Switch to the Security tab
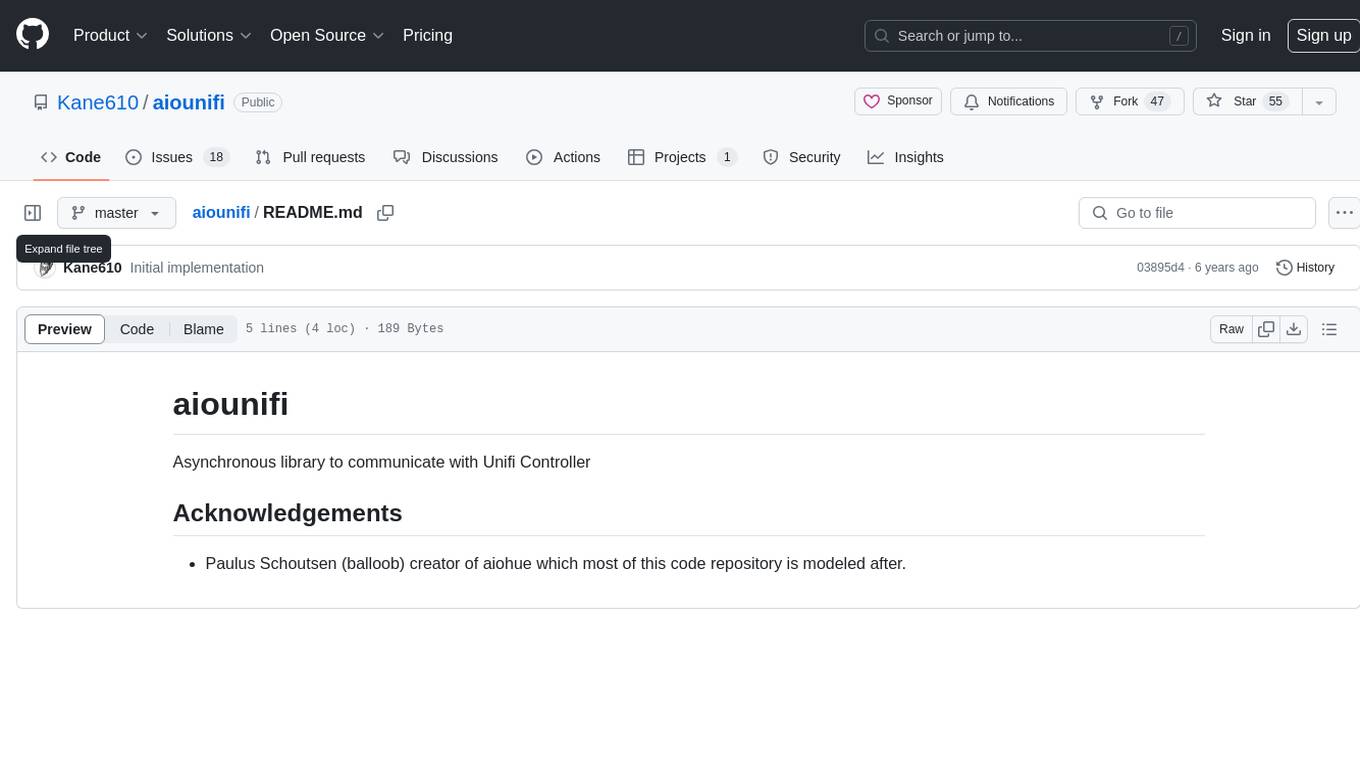Image resolution: width=1360 pixels, height=764 pixels. (x=802, y=157)
